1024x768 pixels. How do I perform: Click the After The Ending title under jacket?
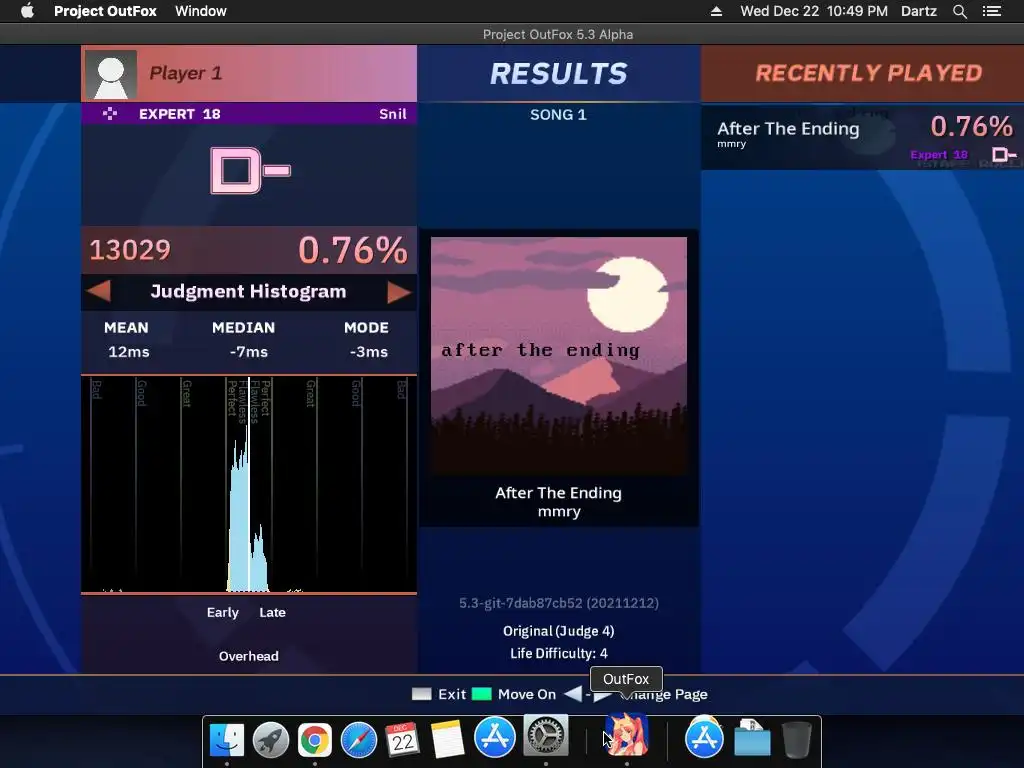click(x=558, y=493)
